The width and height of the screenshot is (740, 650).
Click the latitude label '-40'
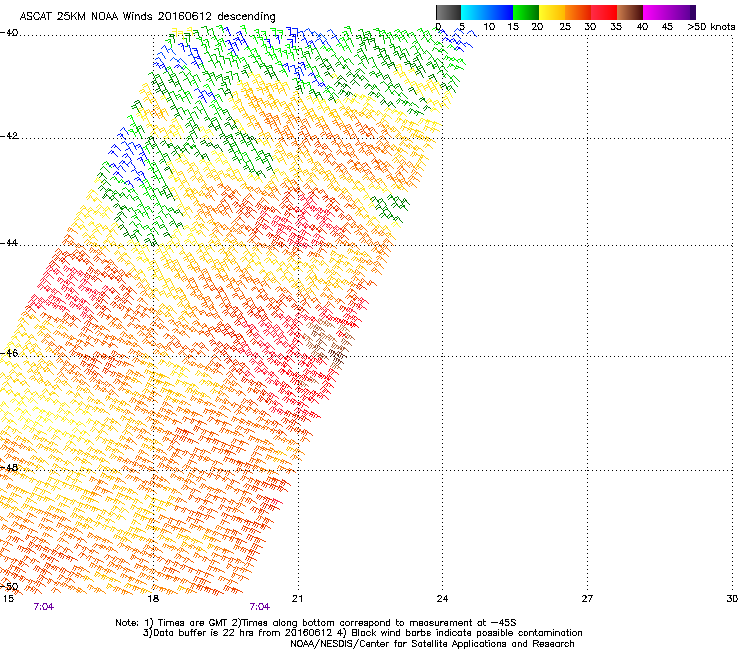(x=9, y=33)
